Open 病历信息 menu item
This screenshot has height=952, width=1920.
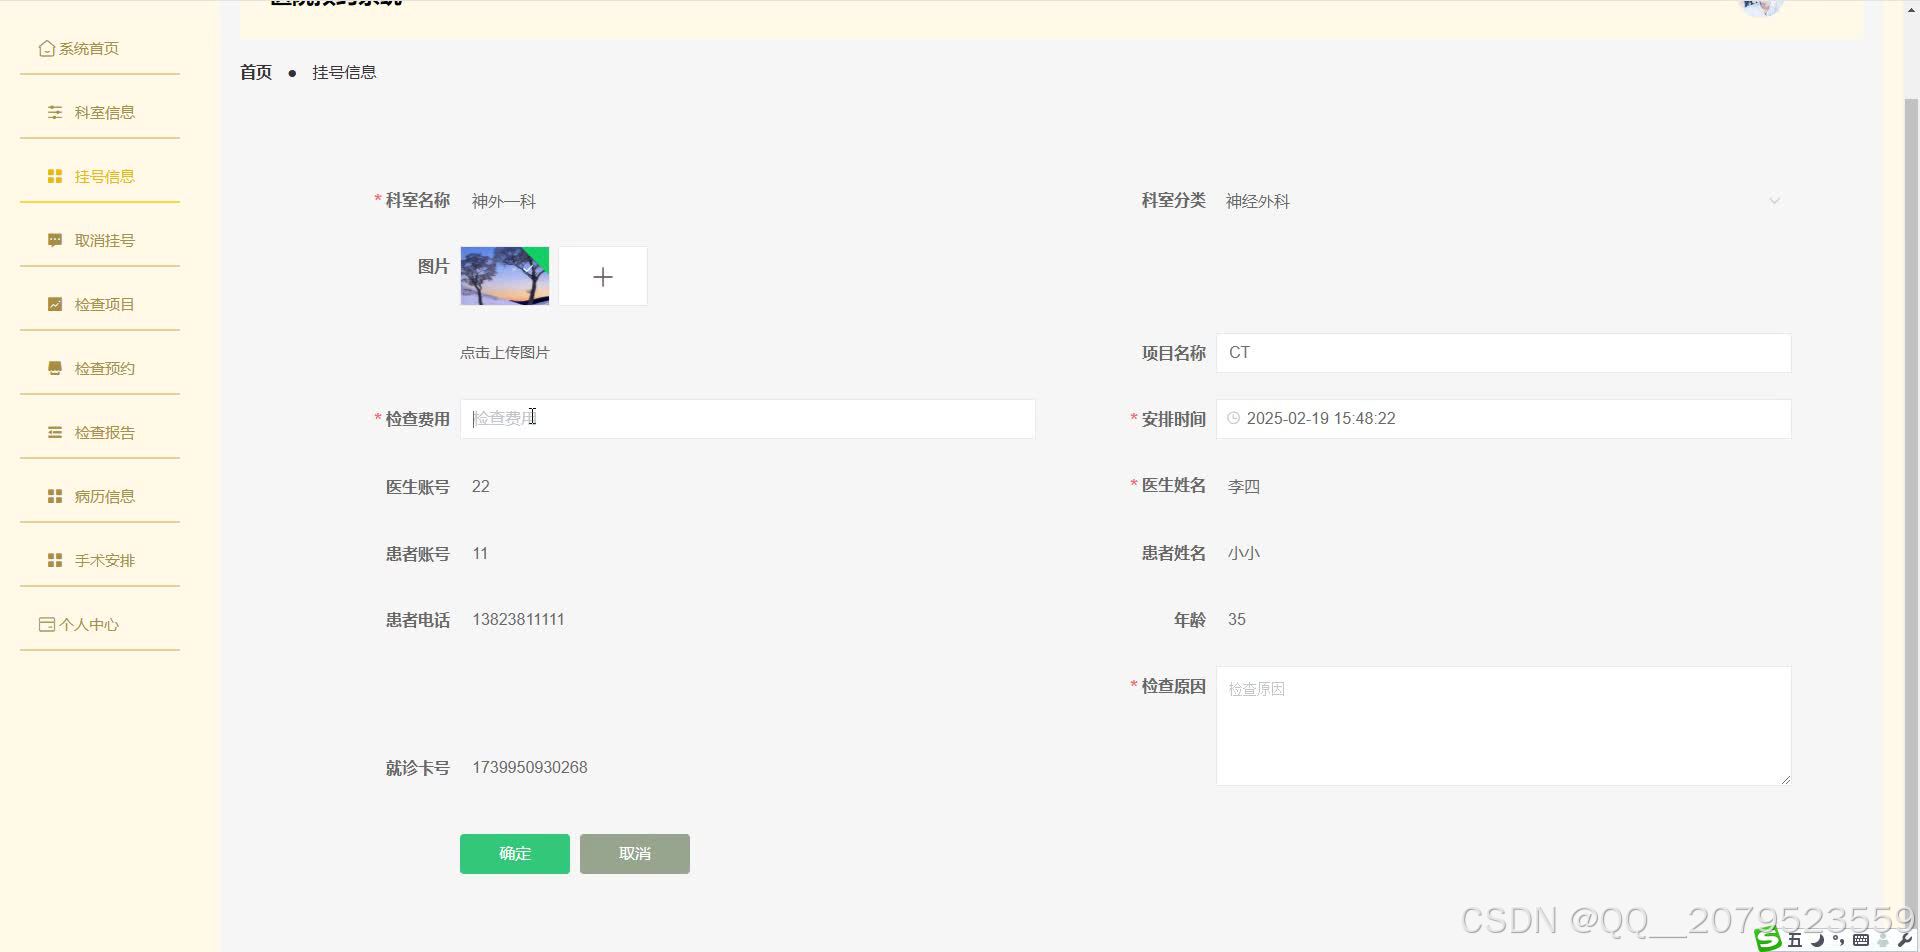(x=100, y=496)
